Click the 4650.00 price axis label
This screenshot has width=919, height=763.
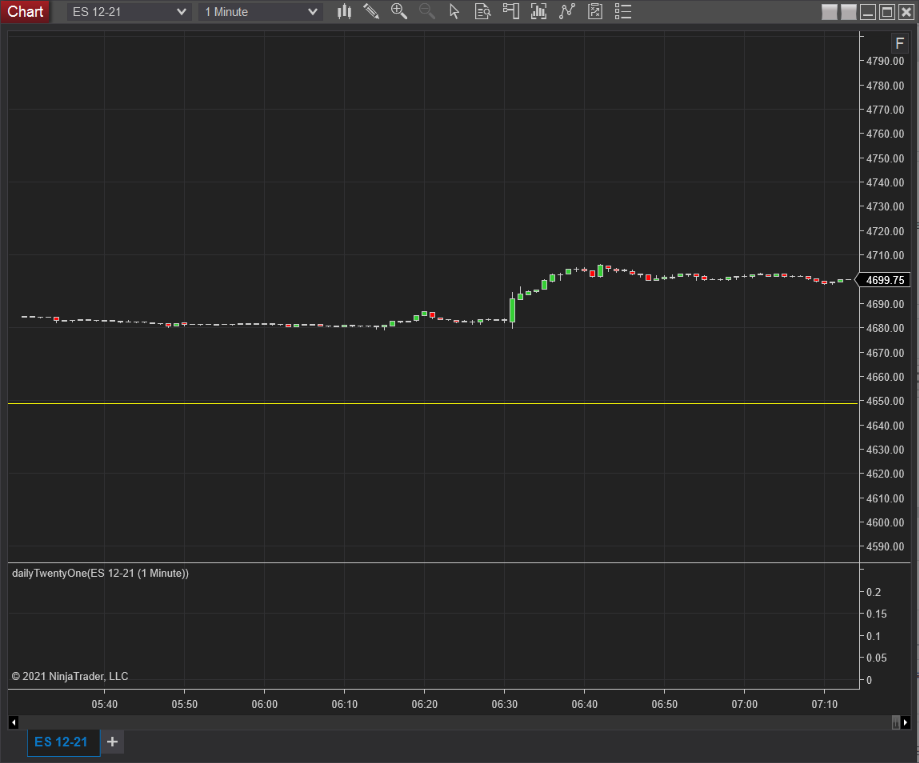[885, 401]
